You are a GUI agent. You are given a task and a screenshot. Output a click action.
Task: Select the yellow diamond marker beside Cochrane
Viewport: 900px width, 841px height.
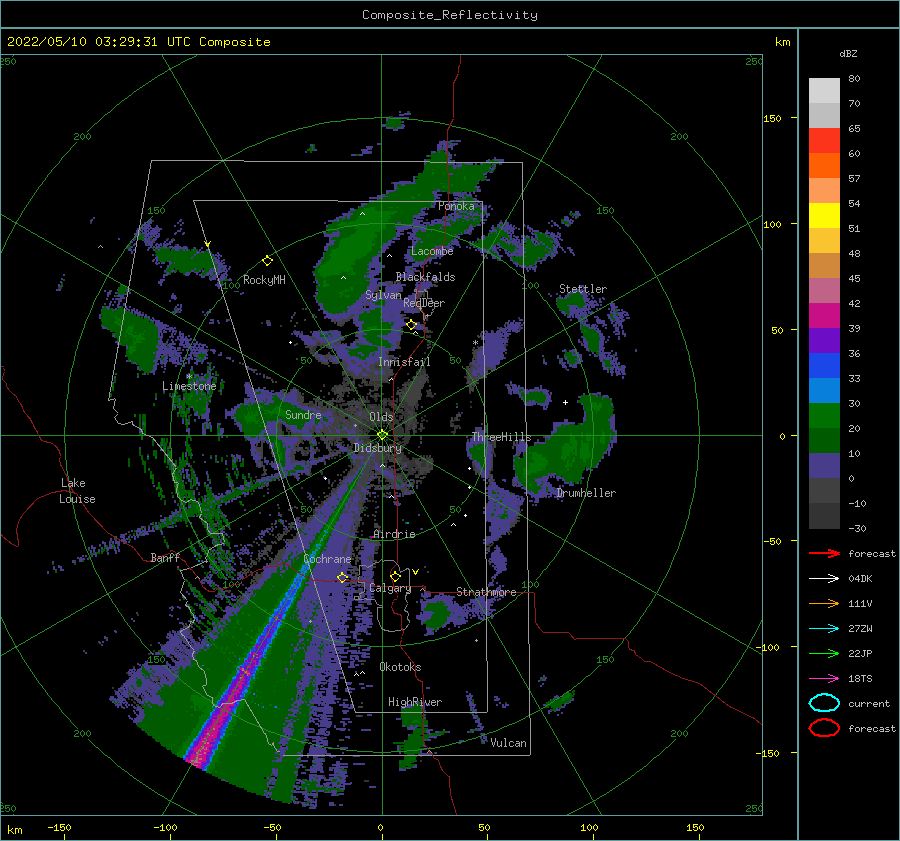(343, 577)
